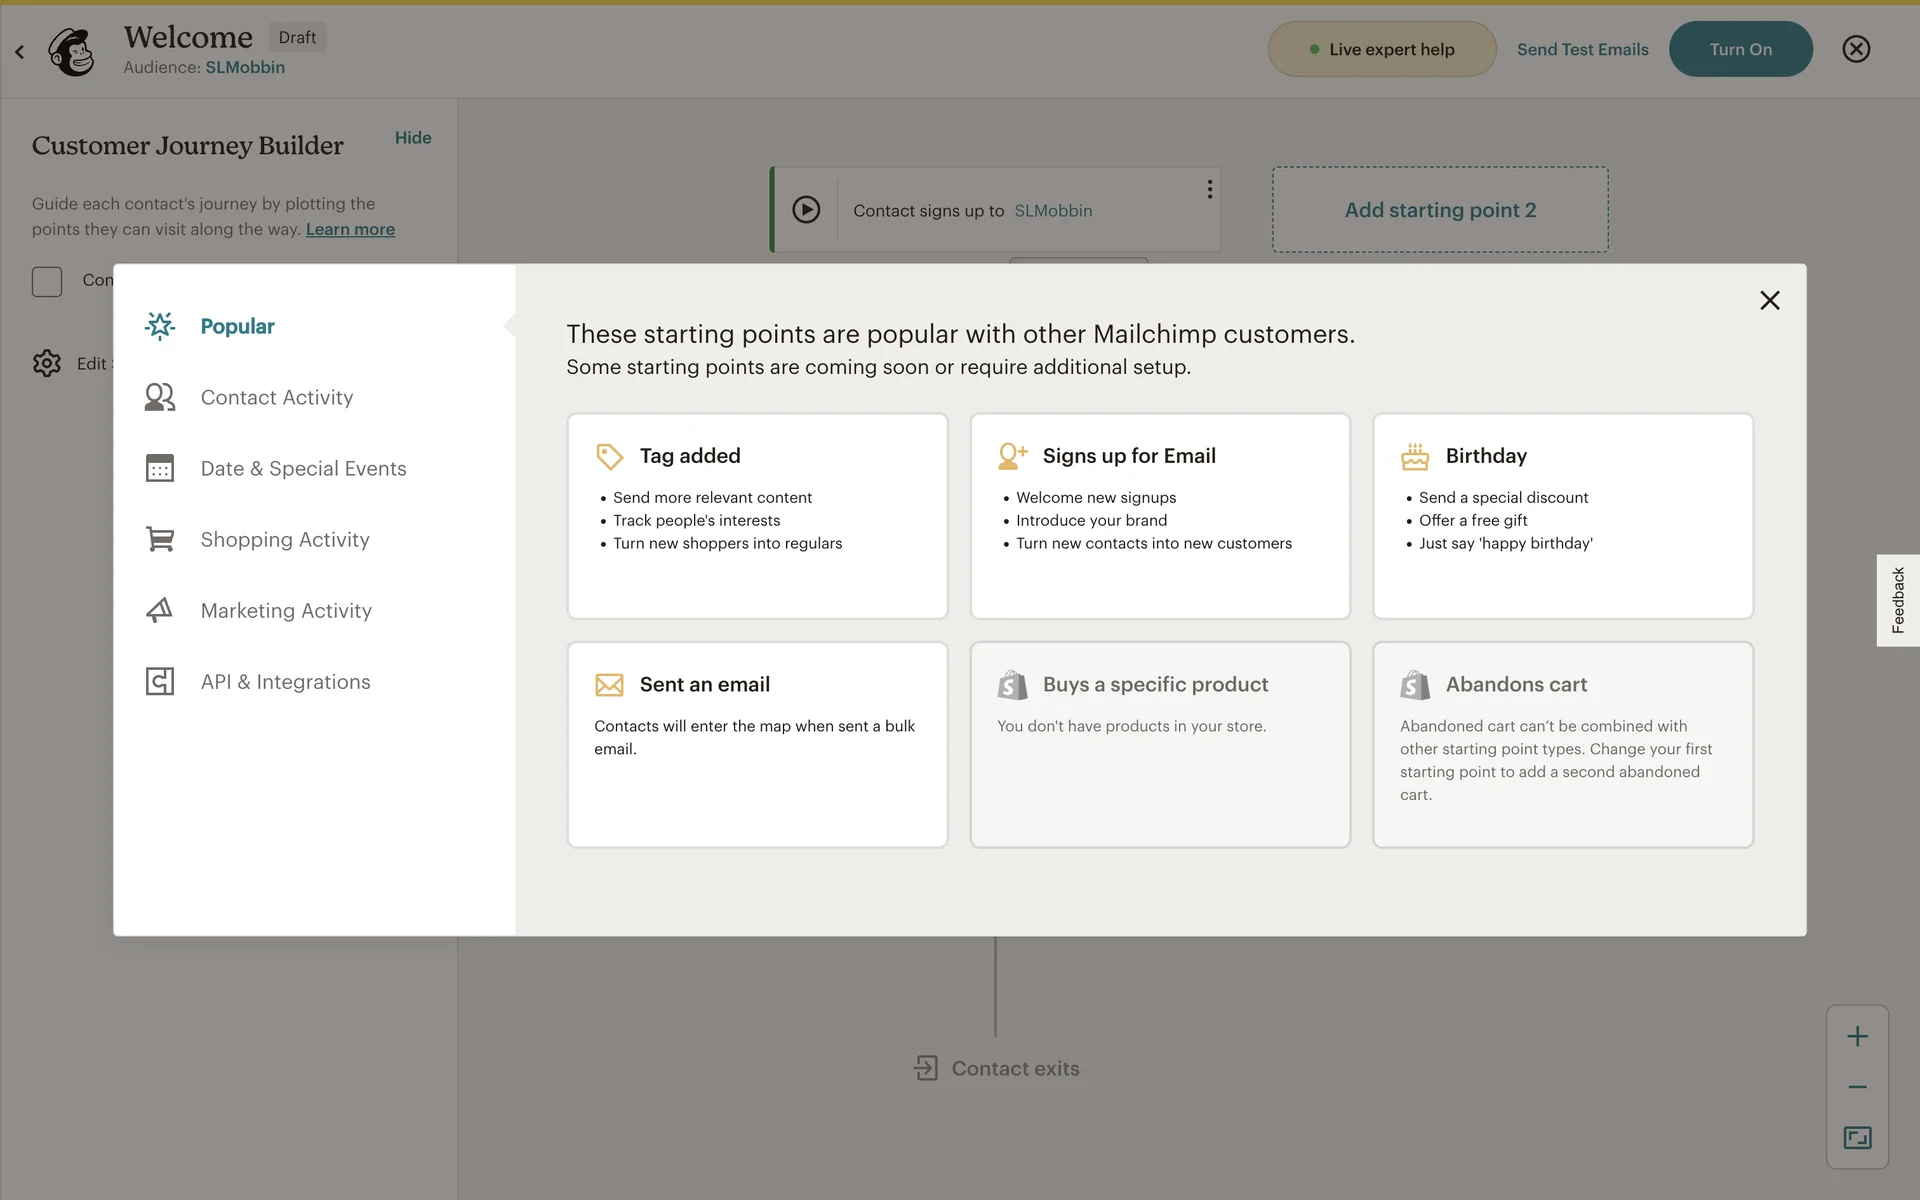
Task: Click the Turn On button
Action: pyautogui.click(x=1740, y=49)
